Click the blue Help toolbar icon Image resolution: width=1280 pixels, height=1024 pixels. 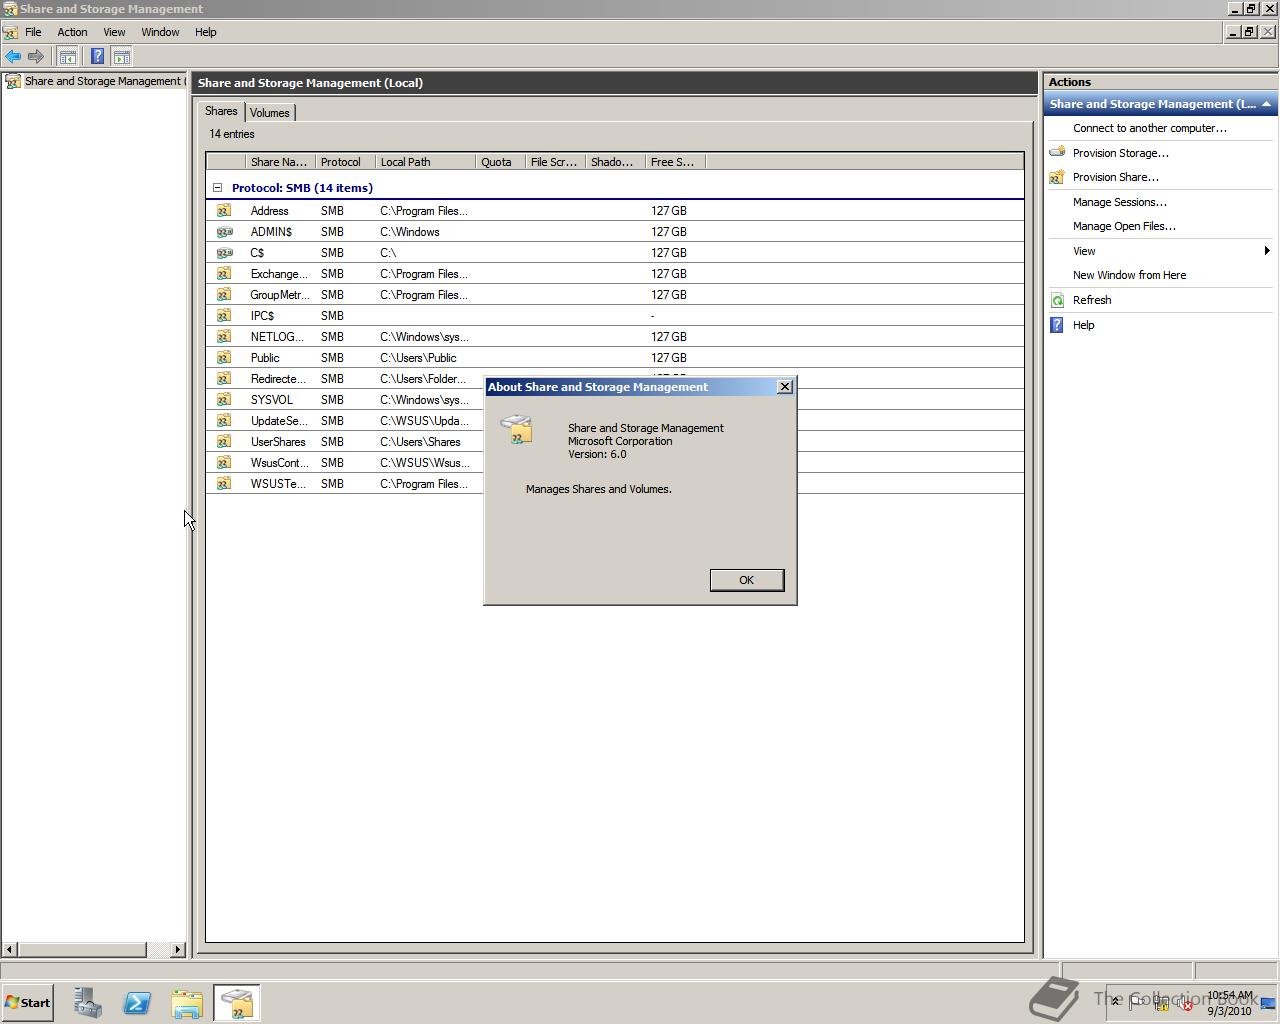point(97,57)
